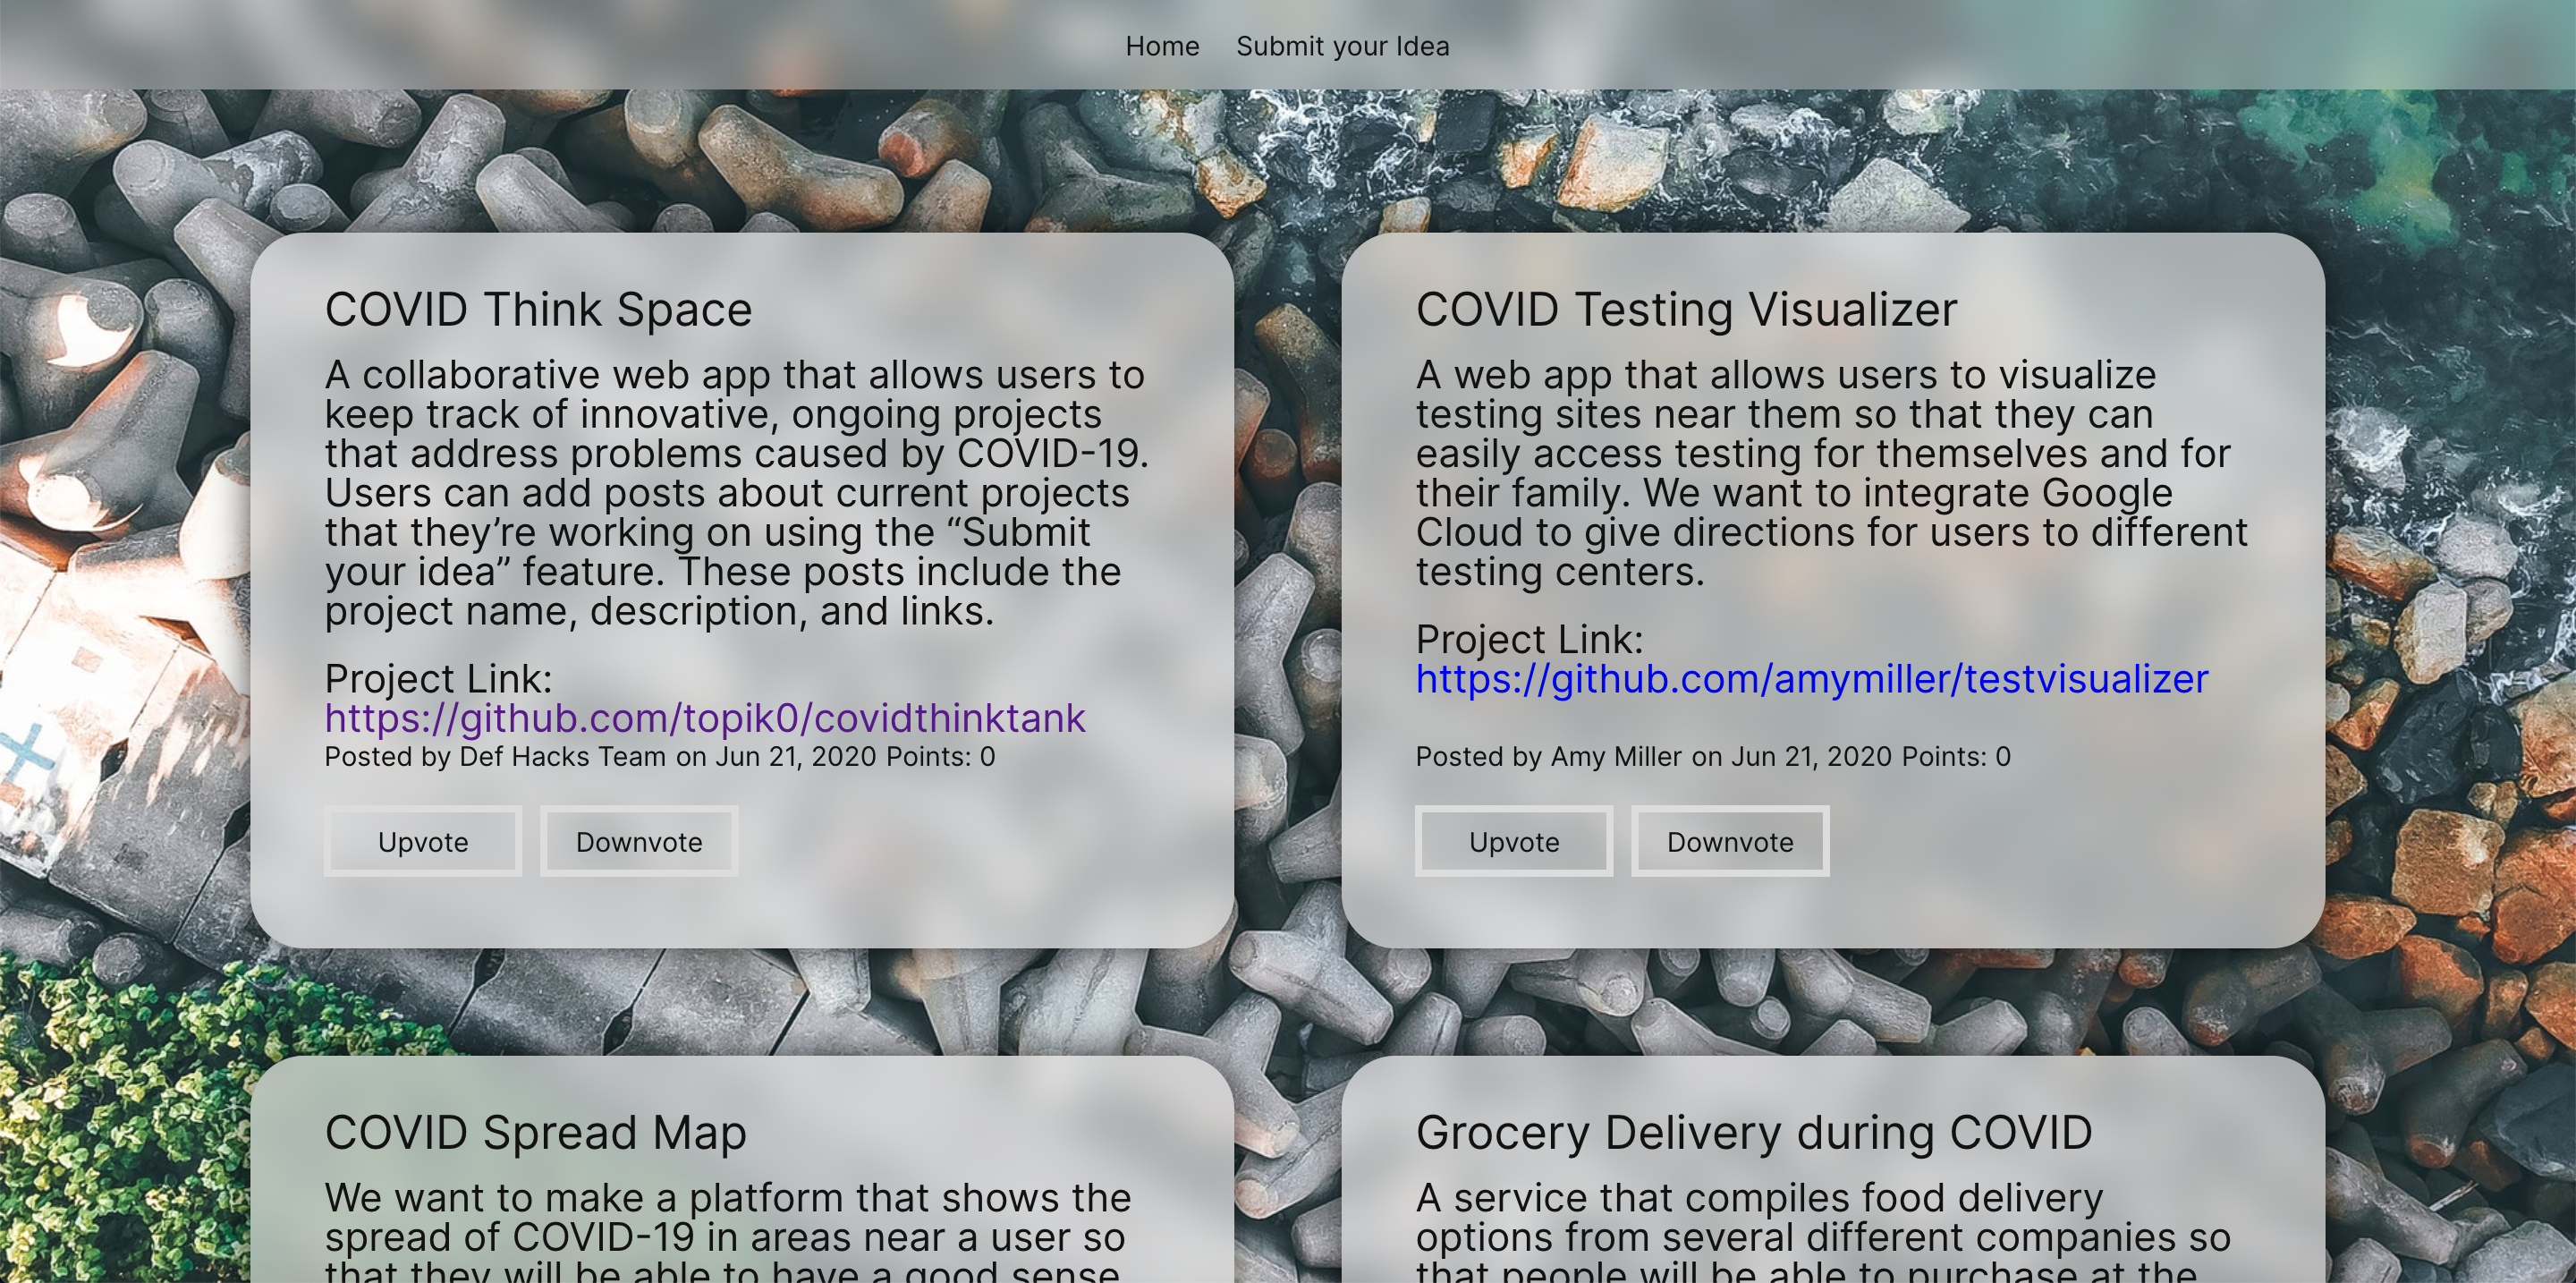Select the Grocery Delivery during COVID heading
The image size is (2576, 1283).
coord(1753,1133)
